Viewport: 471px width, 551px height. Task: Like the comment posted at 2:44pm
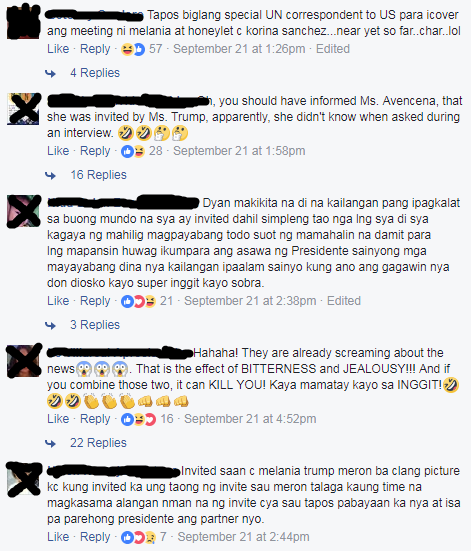click(x=58, y=537)
